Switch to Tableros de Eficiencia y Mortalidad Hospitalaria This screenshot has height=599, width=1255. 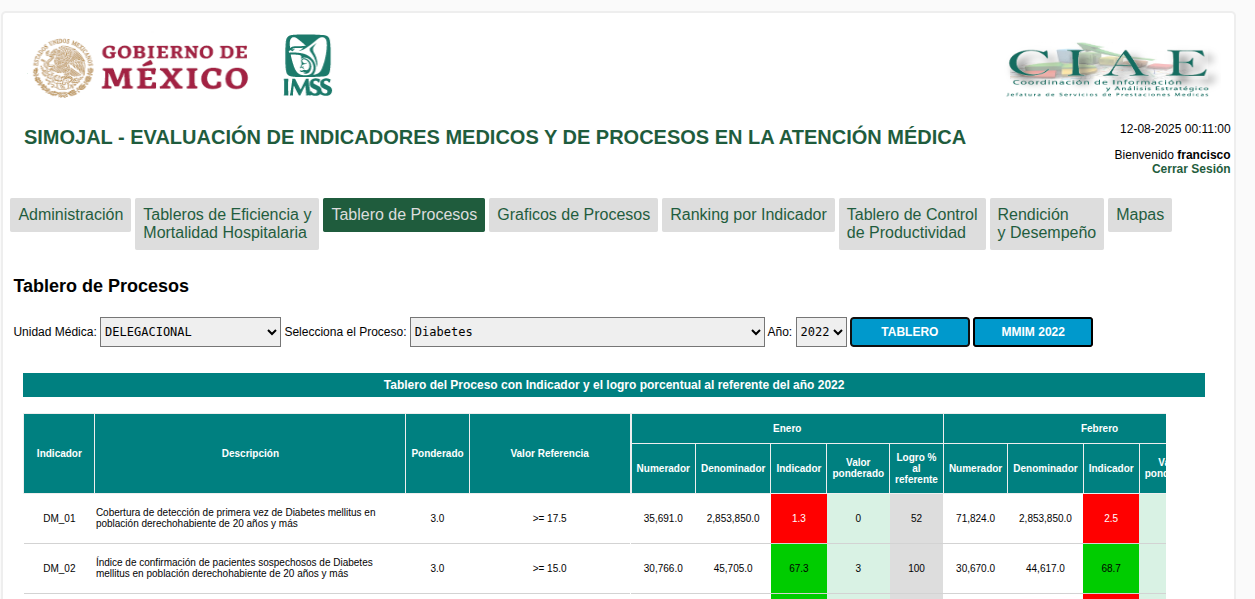227,224
